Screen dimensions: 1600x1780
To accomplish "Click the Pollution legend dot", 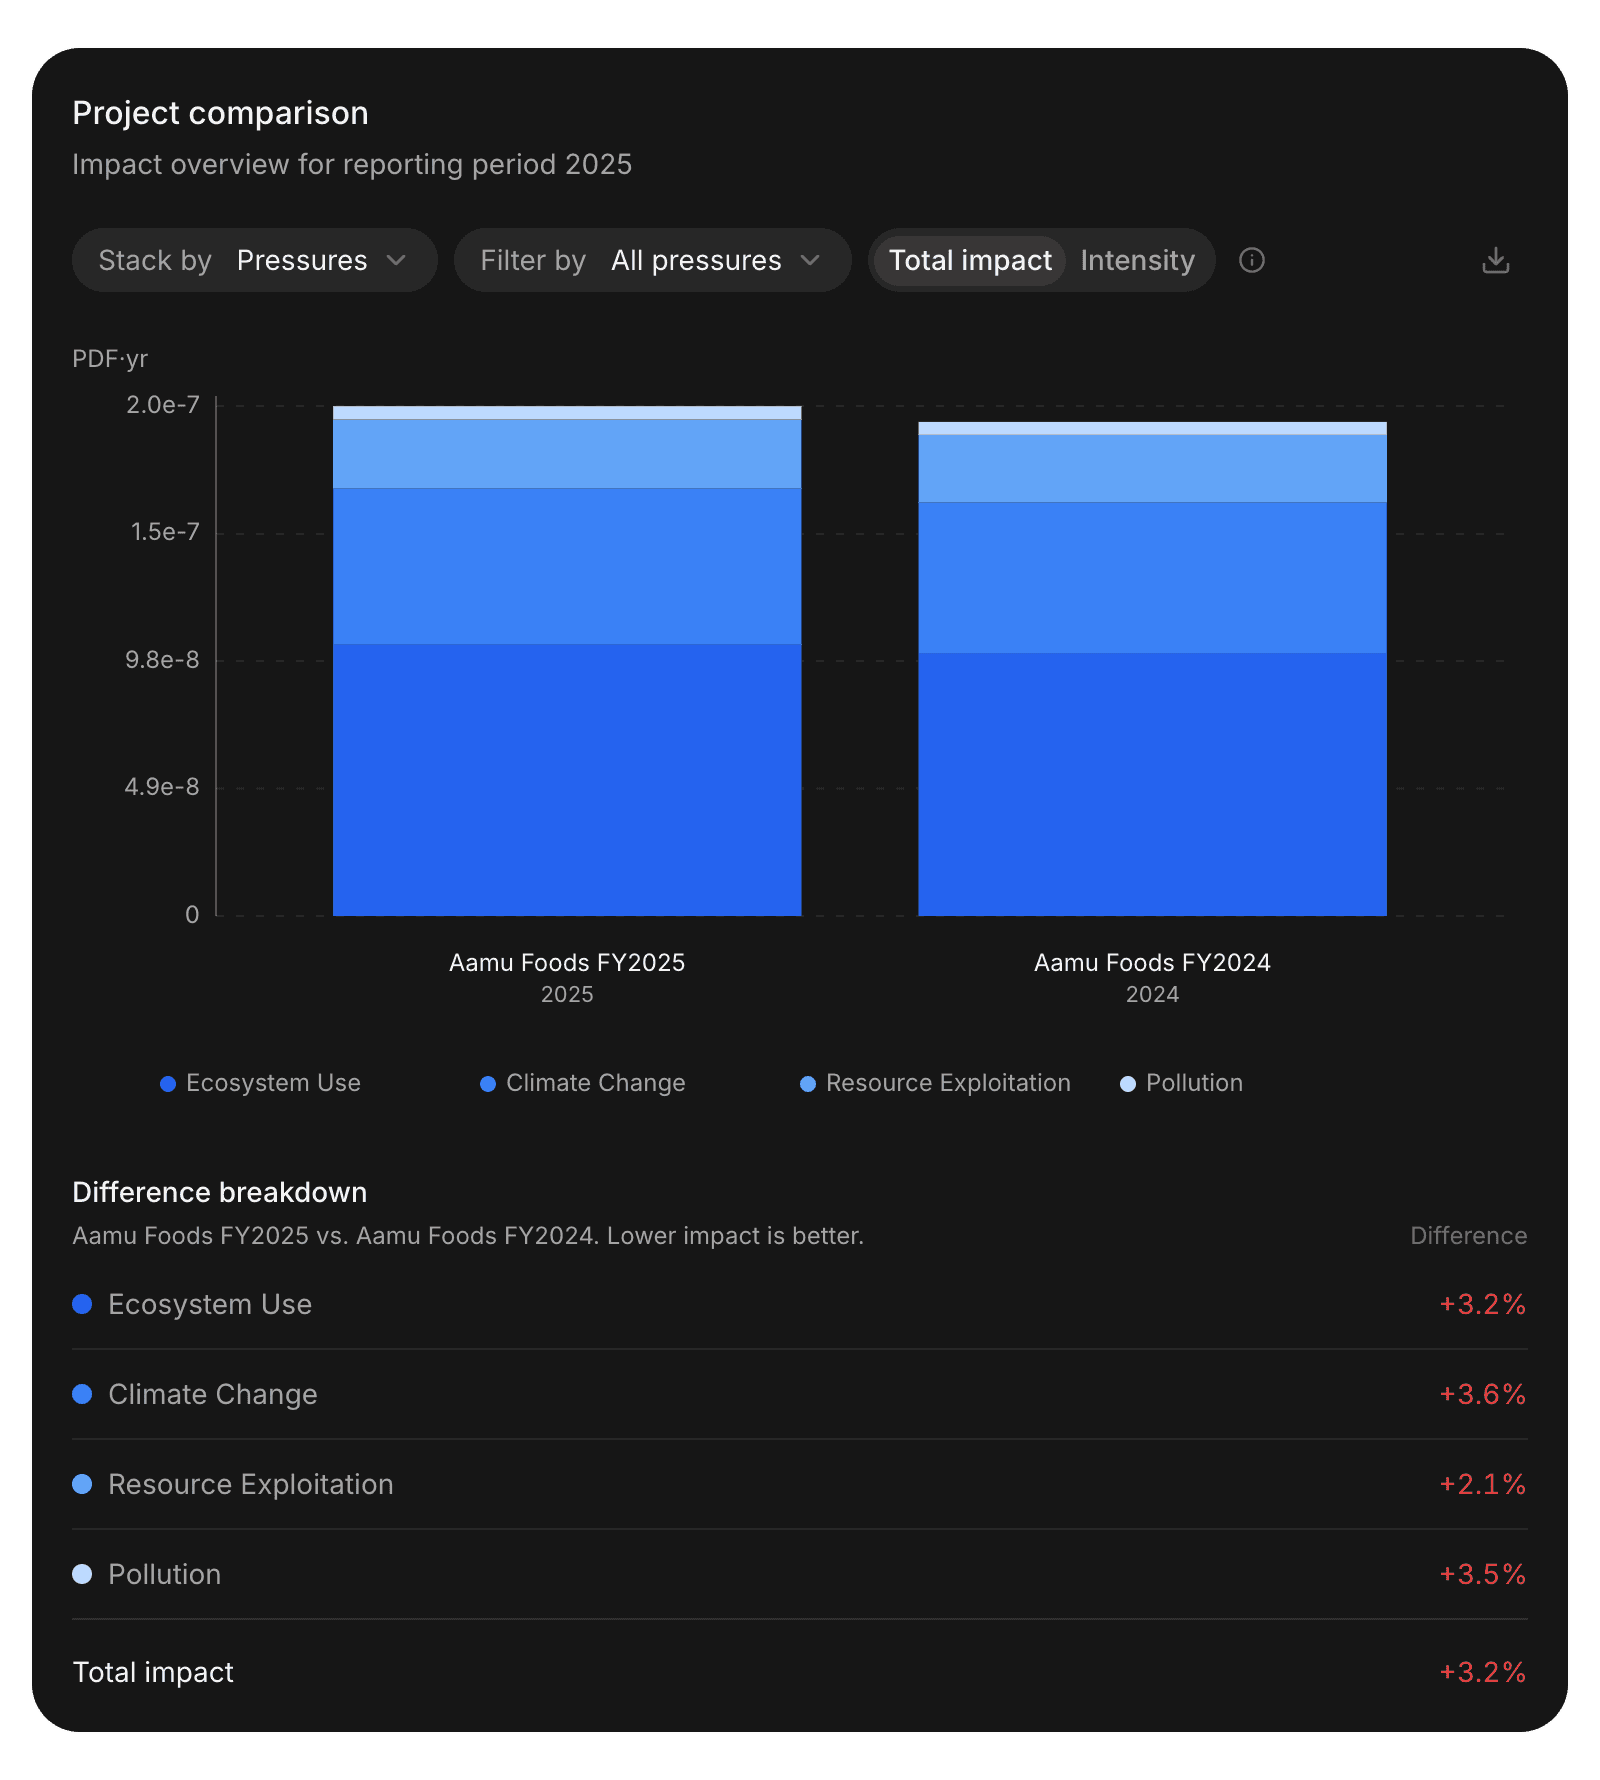I will click(x=1128, y=1084).
